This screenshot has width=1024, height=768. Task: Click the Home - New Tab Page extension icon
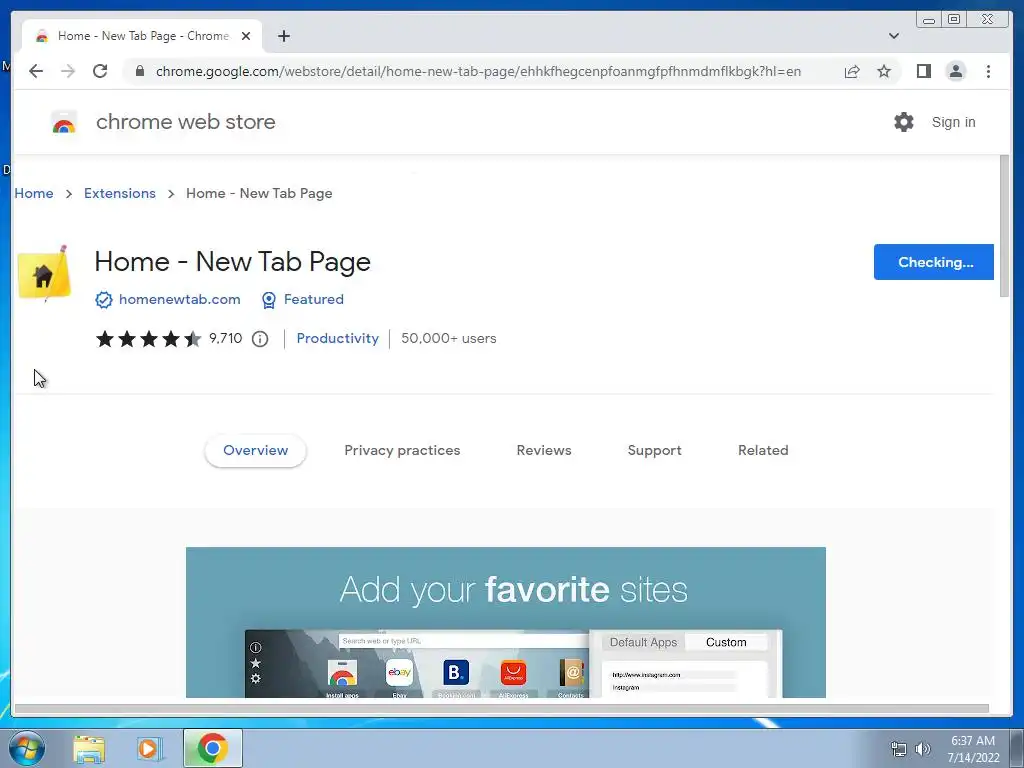coord(44,274)
